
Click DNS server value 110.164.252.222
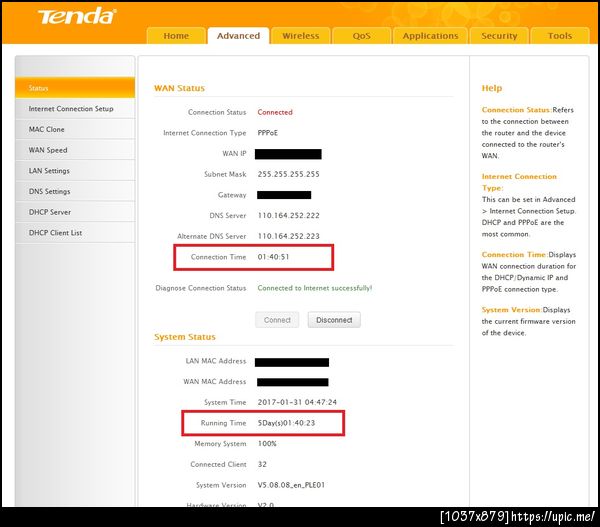point(288,215)
